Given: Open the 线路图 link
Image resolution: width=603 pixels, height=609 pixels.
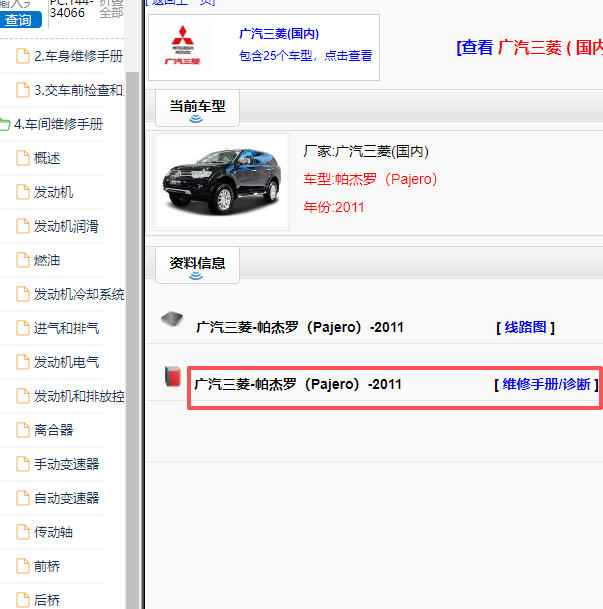Looking at the screenshot, I should pos(525,327).
